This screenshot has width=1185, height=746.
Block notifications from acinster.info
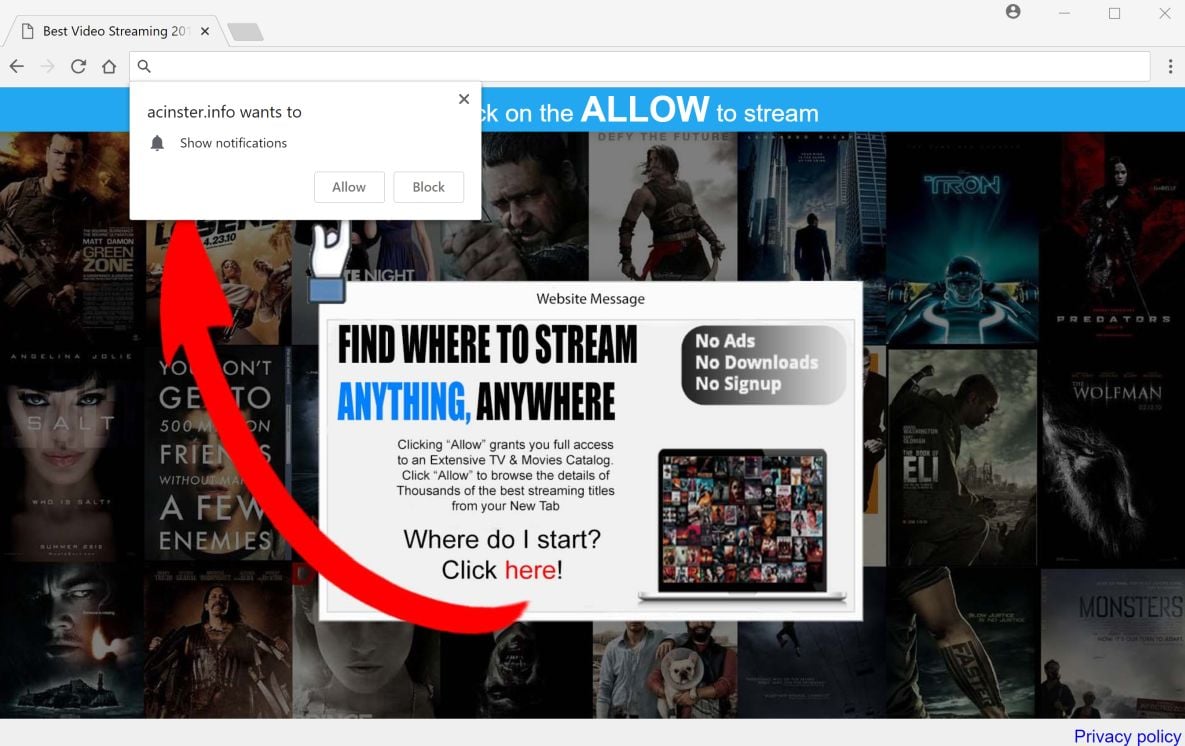coord(429,187)
